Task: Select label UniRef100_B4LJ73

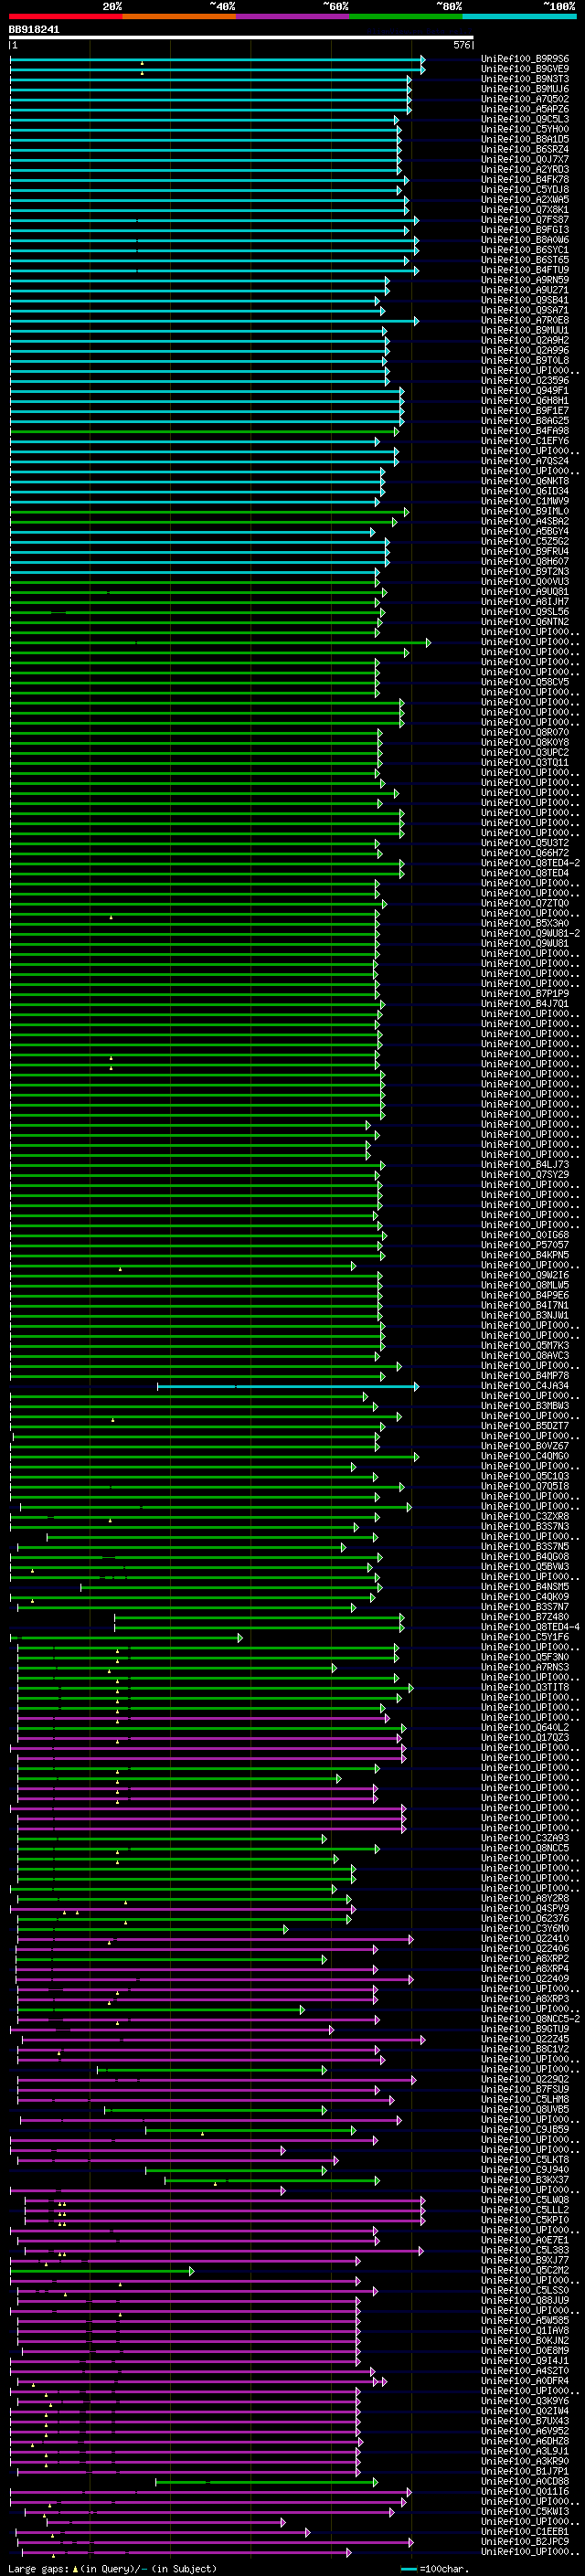Action: 525,1165
